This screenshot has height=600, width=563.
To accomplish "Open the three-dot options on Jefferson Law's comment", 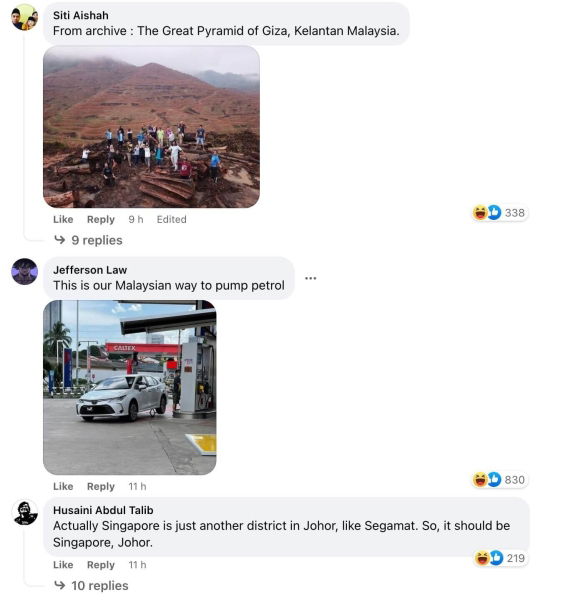I will click(310, 278).
